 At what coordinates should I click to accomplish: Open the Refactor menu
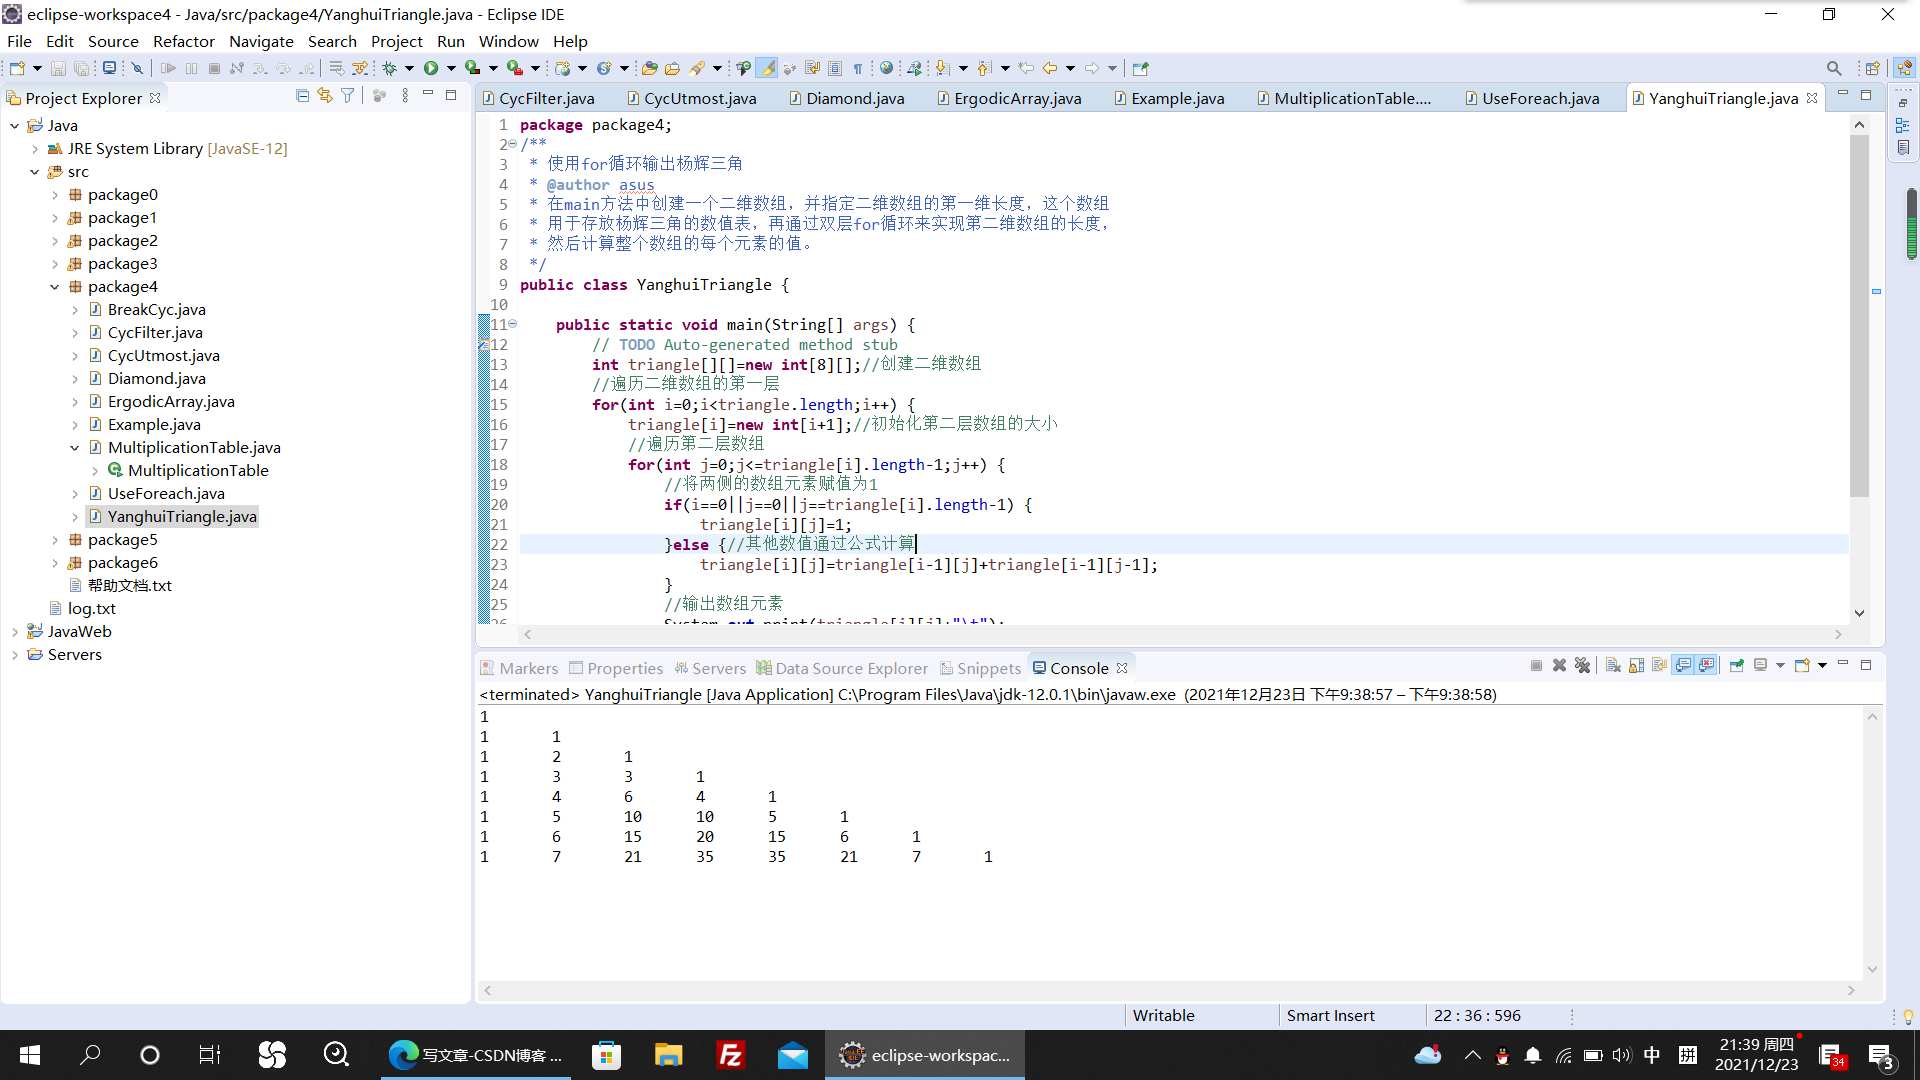(183, 41)
